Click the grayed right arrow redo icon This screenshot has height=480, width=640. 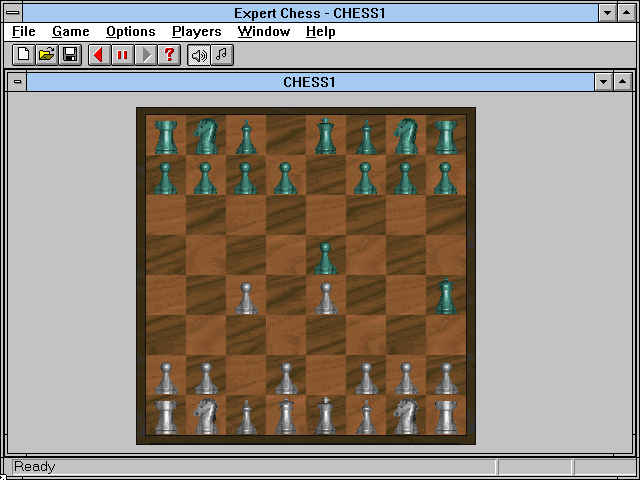coord(147,55)
